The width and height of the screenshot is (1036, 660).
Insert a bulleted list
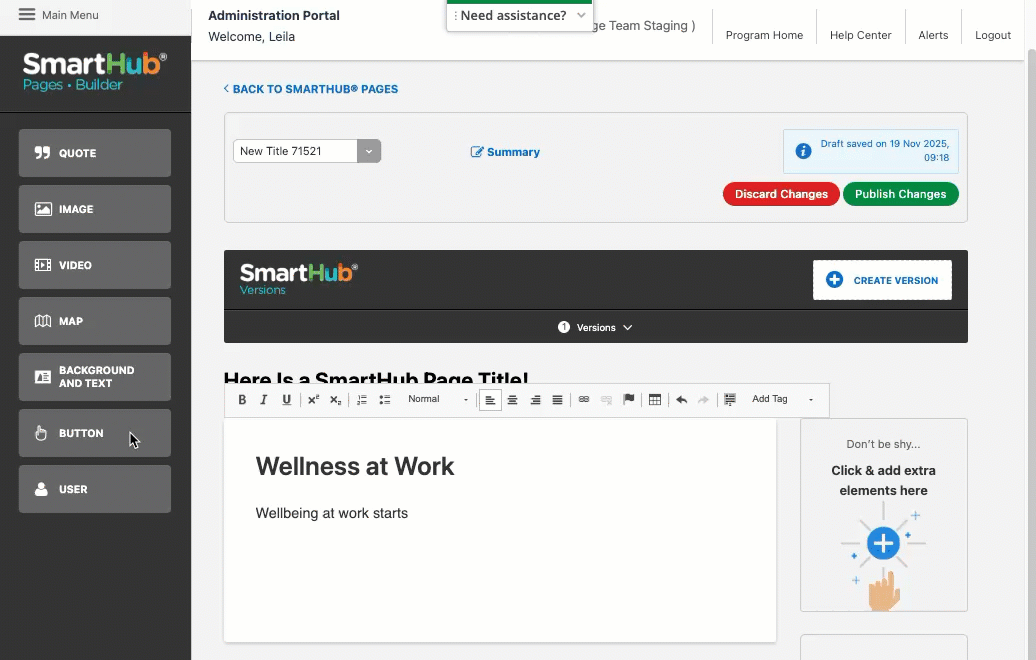385,400
